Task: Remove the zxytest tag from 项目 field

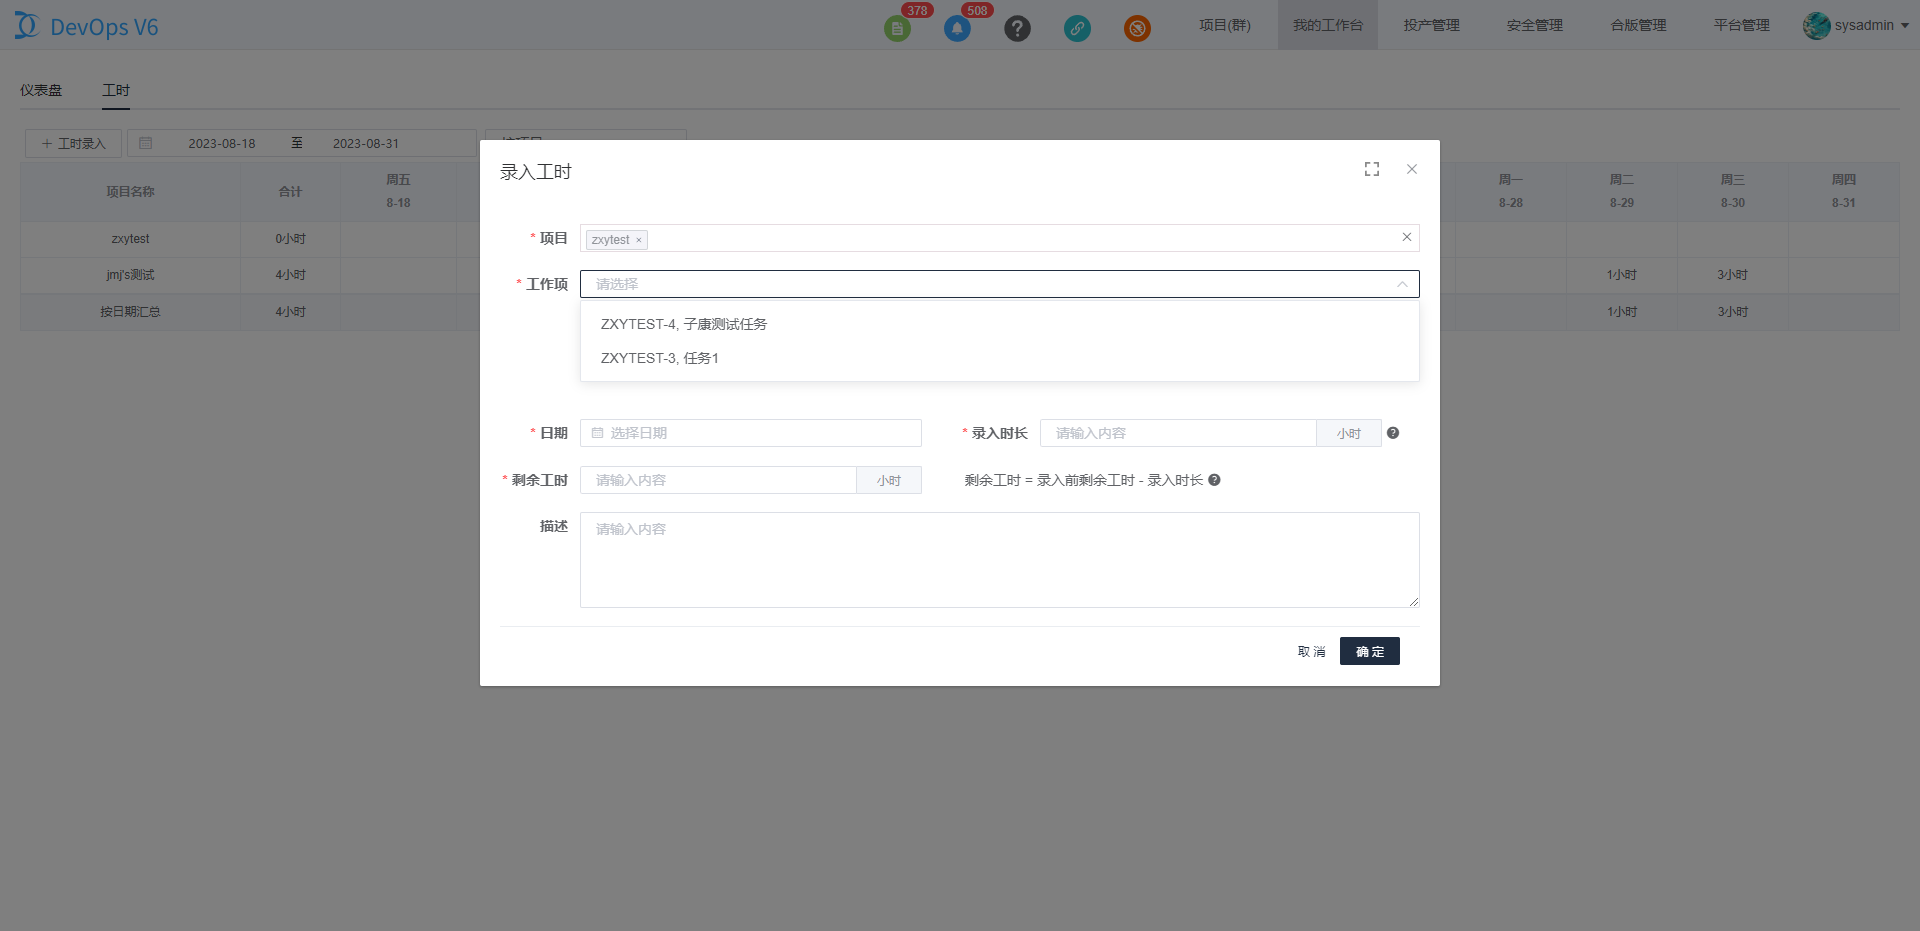Action: tap(639, 240)
